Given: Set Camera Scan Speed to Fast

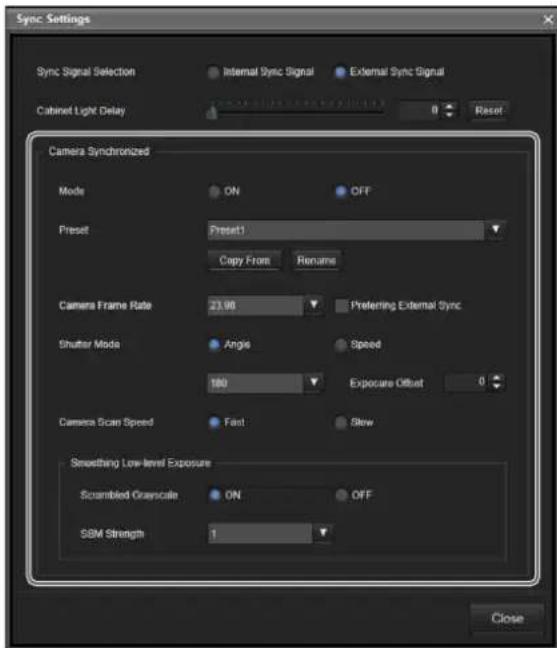Looking at the screenshot, I should point(214,422).
